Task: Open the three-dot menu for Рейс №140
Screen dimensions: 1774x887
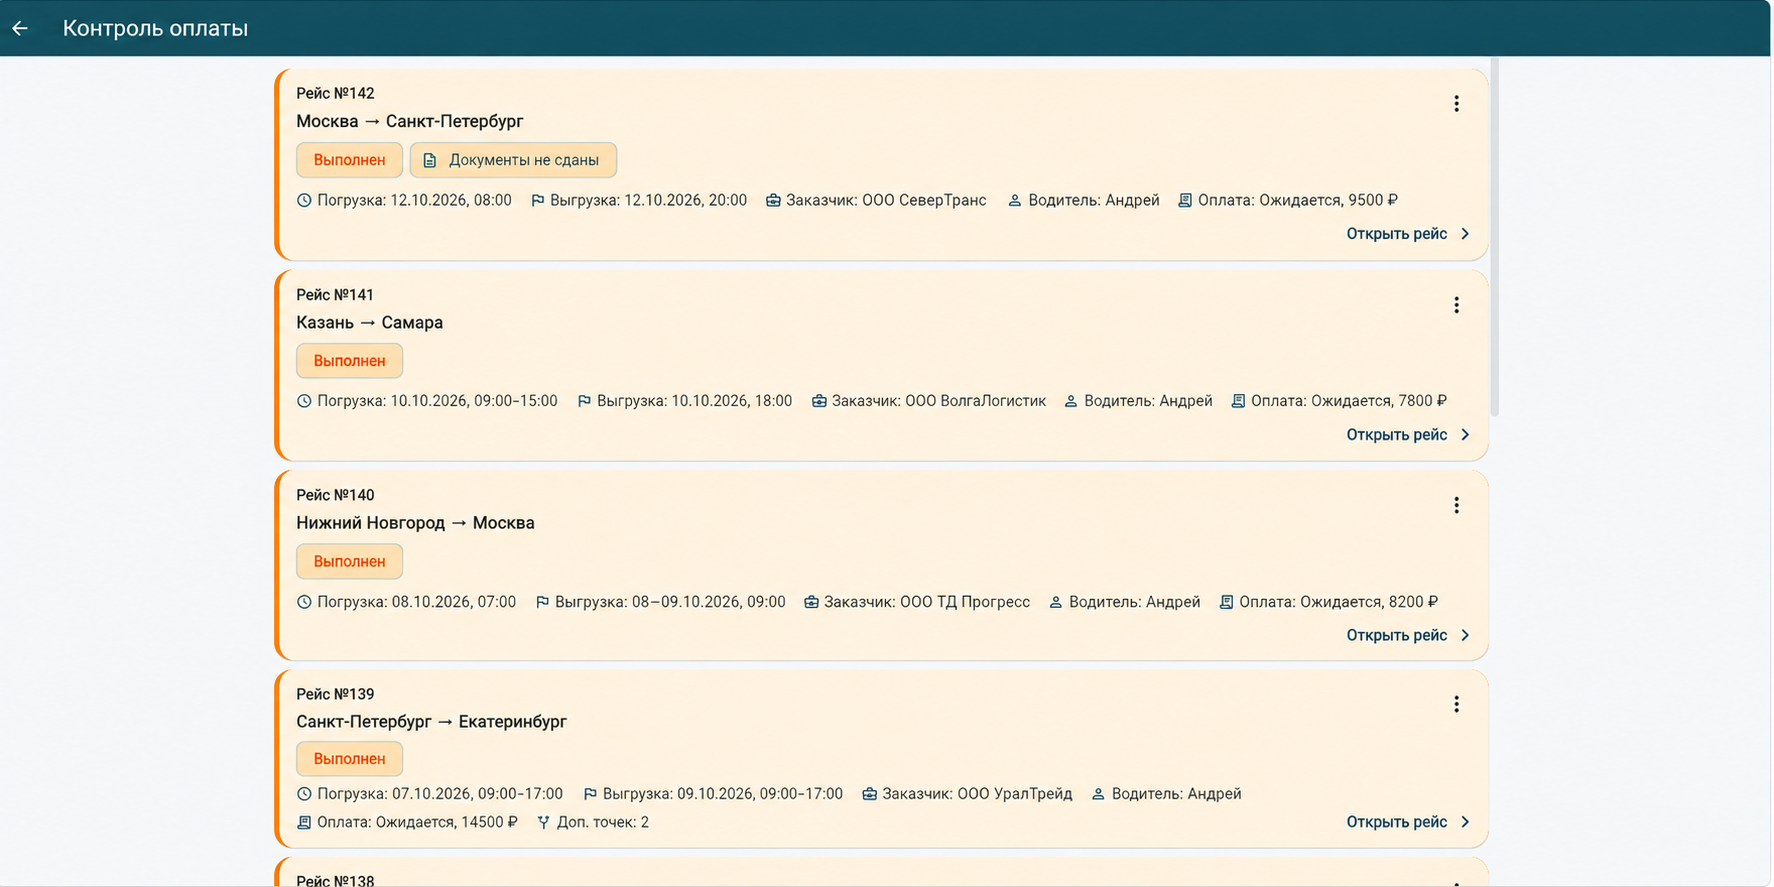Action: pos(1456,505)
